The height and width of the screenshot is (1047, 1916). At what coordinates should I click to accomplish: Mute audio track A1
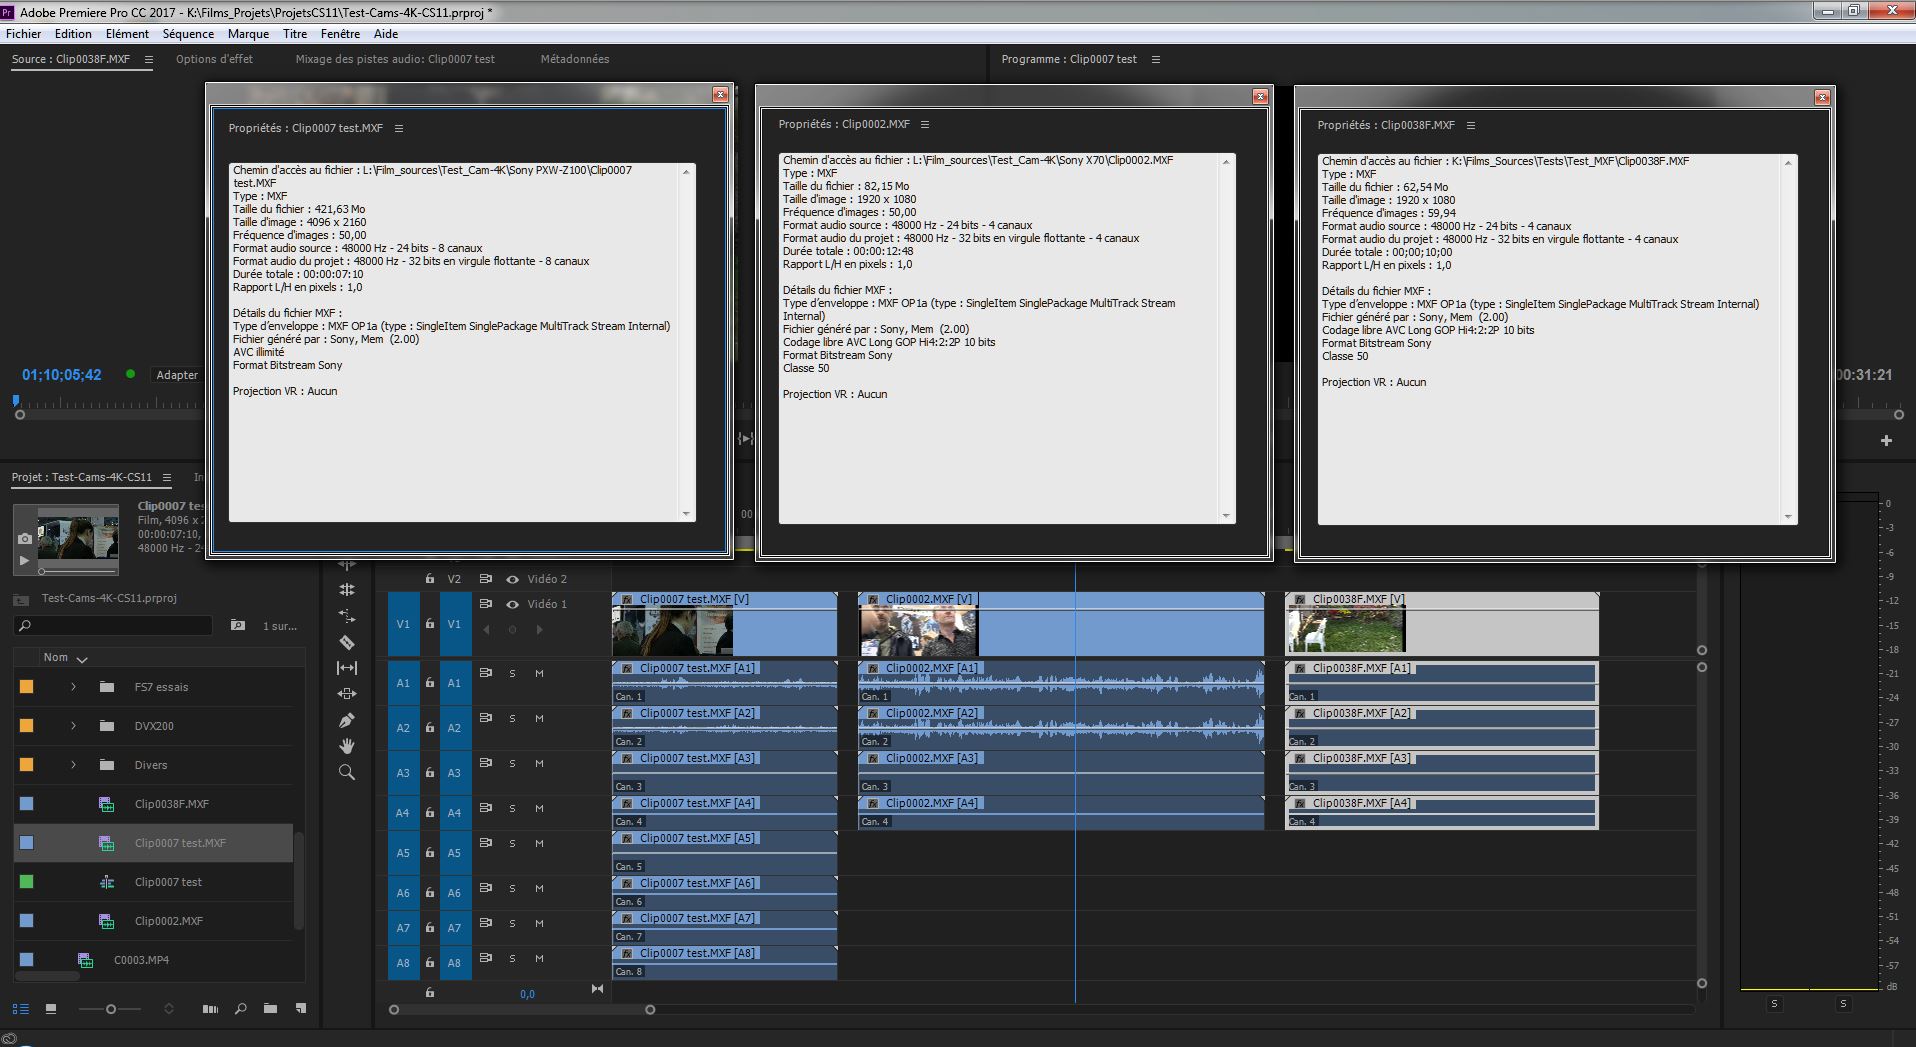[x=539, y=673]
